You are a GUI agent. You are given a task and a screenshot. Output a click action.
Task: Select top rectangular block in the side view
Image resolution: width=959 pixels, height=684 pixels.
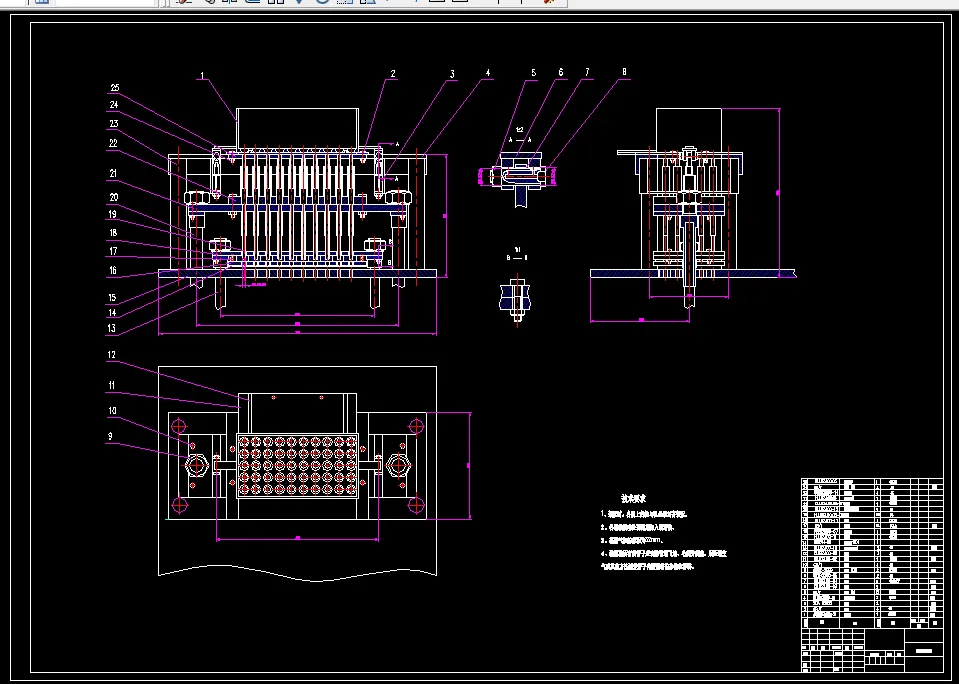click(x=689, y=129)
